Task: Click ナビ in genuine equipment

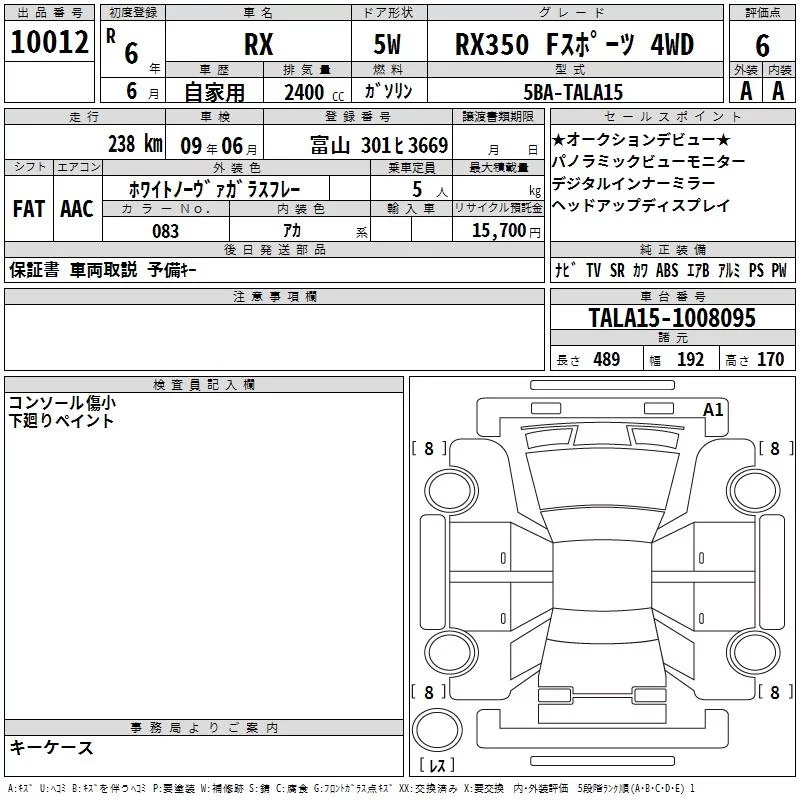Action: [566, 270]
